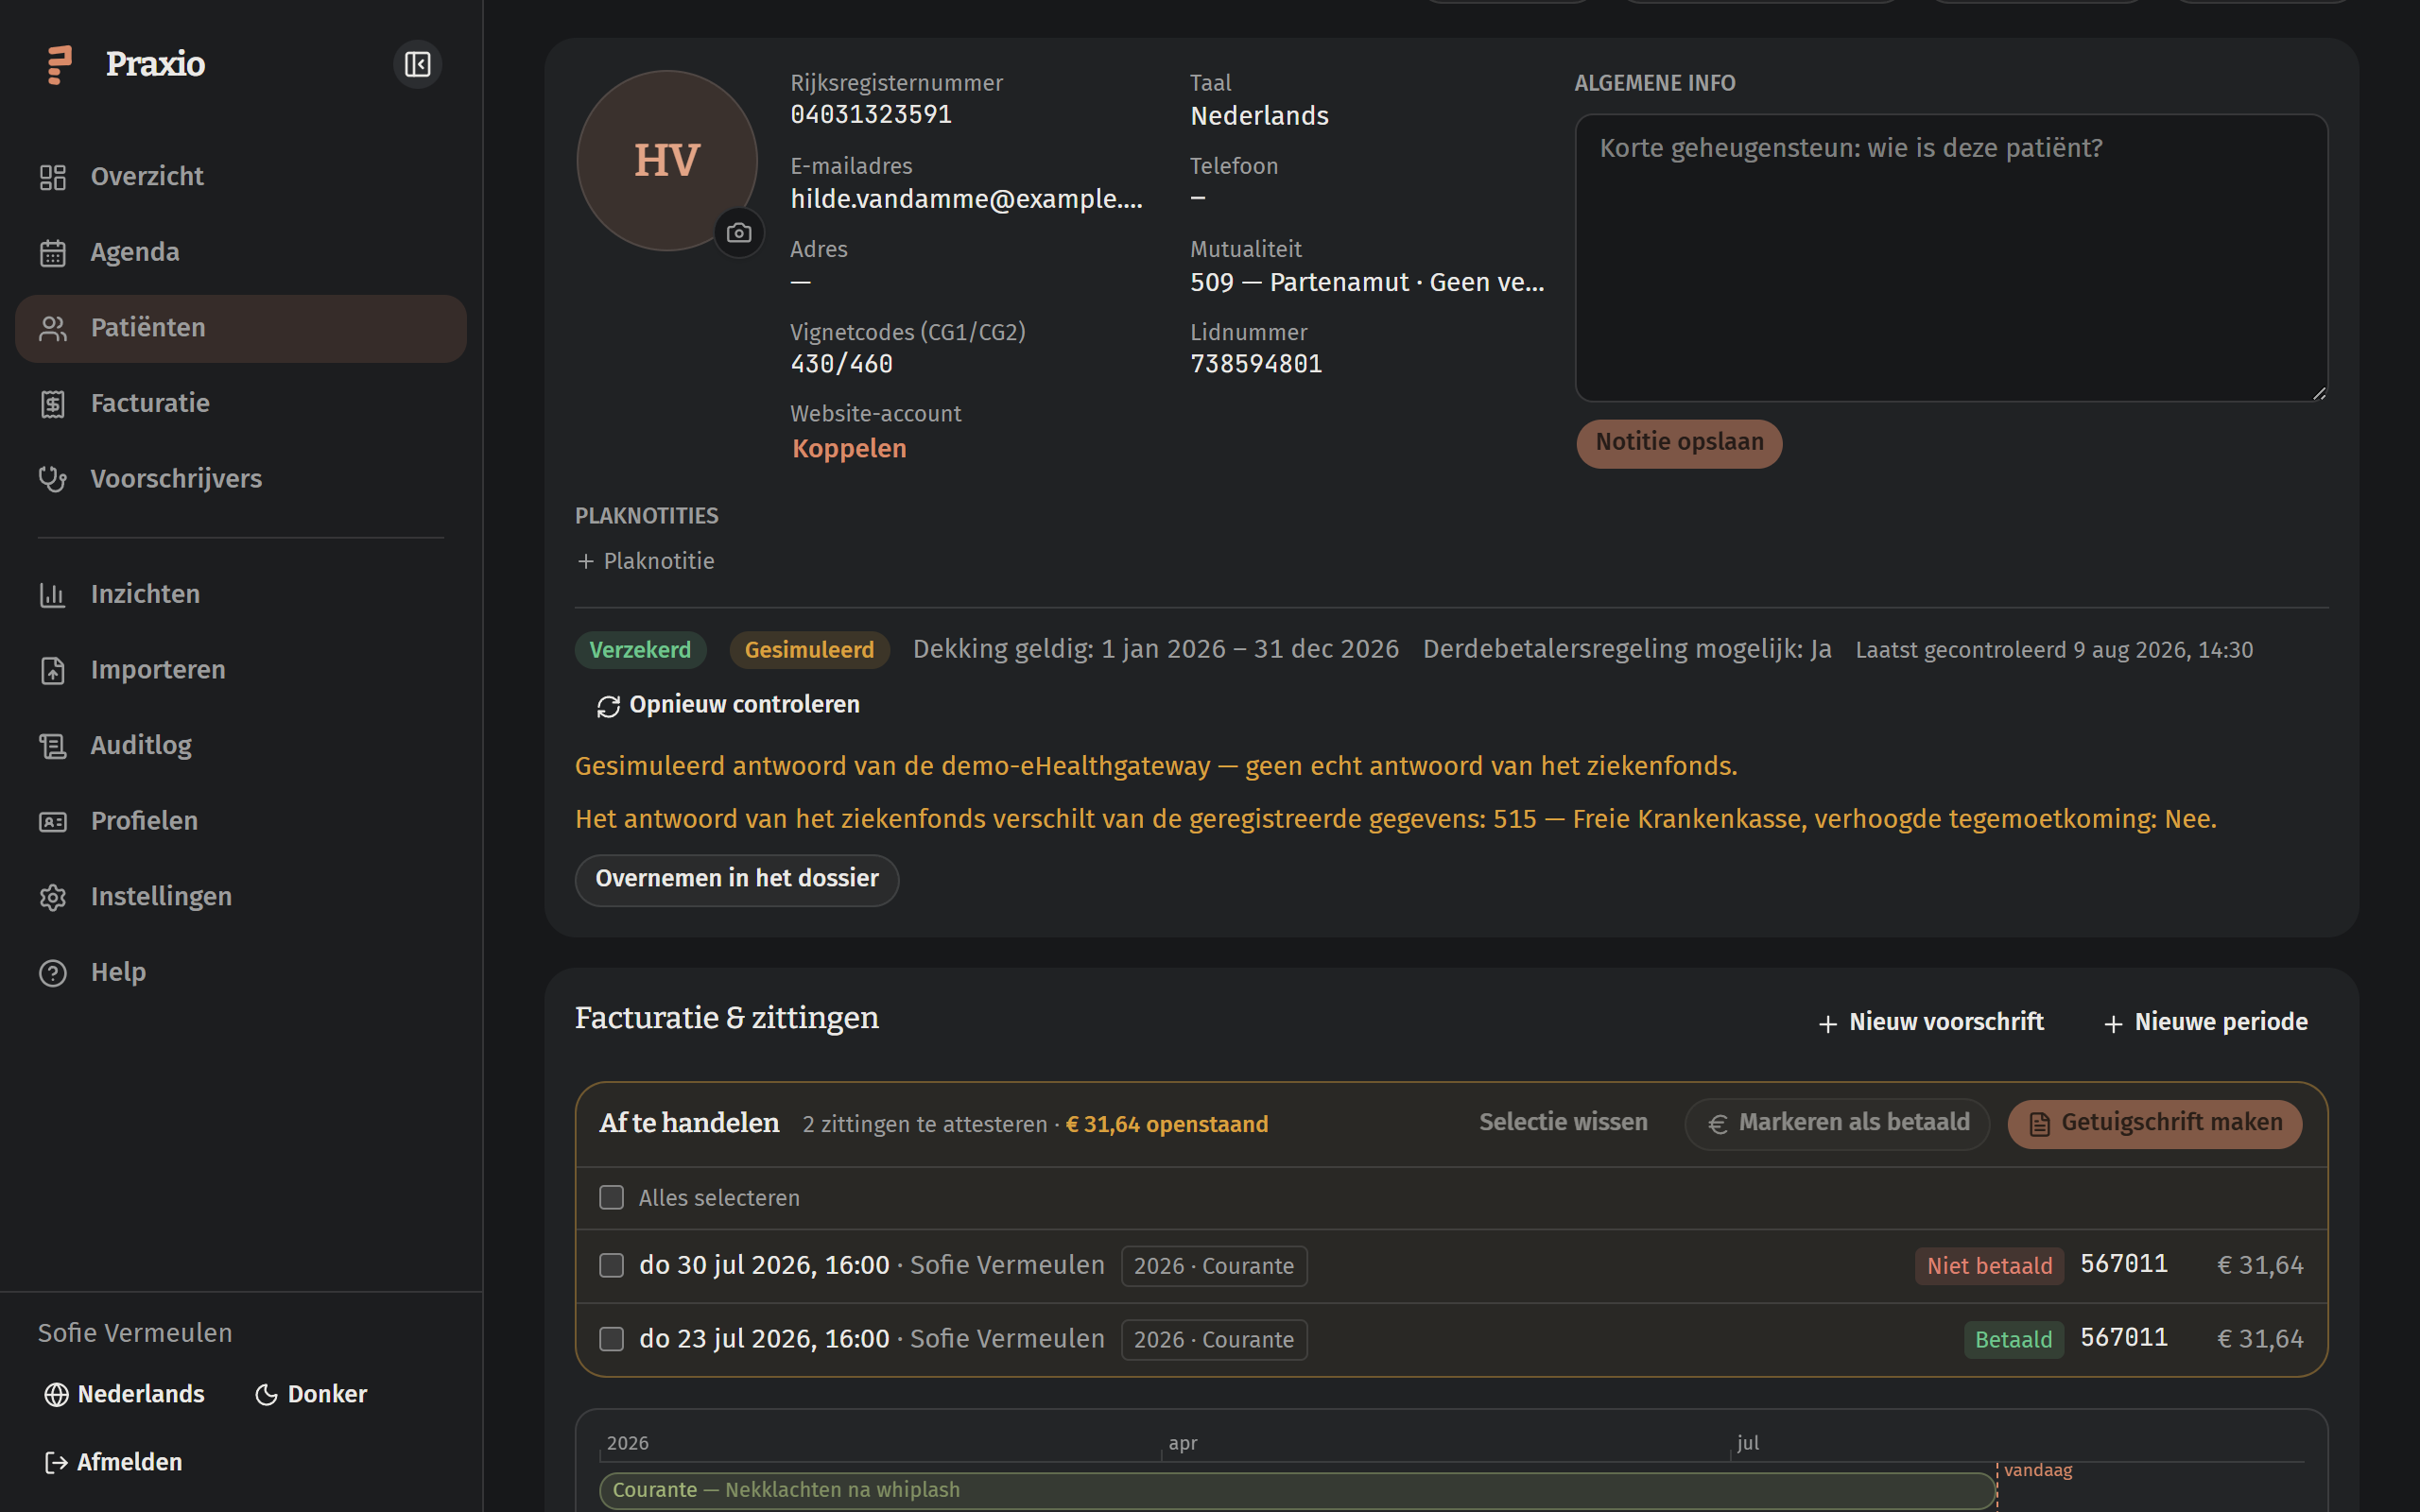Click the Verzekerd badge
This screenshot has width=2420, height=1512.
640,650
